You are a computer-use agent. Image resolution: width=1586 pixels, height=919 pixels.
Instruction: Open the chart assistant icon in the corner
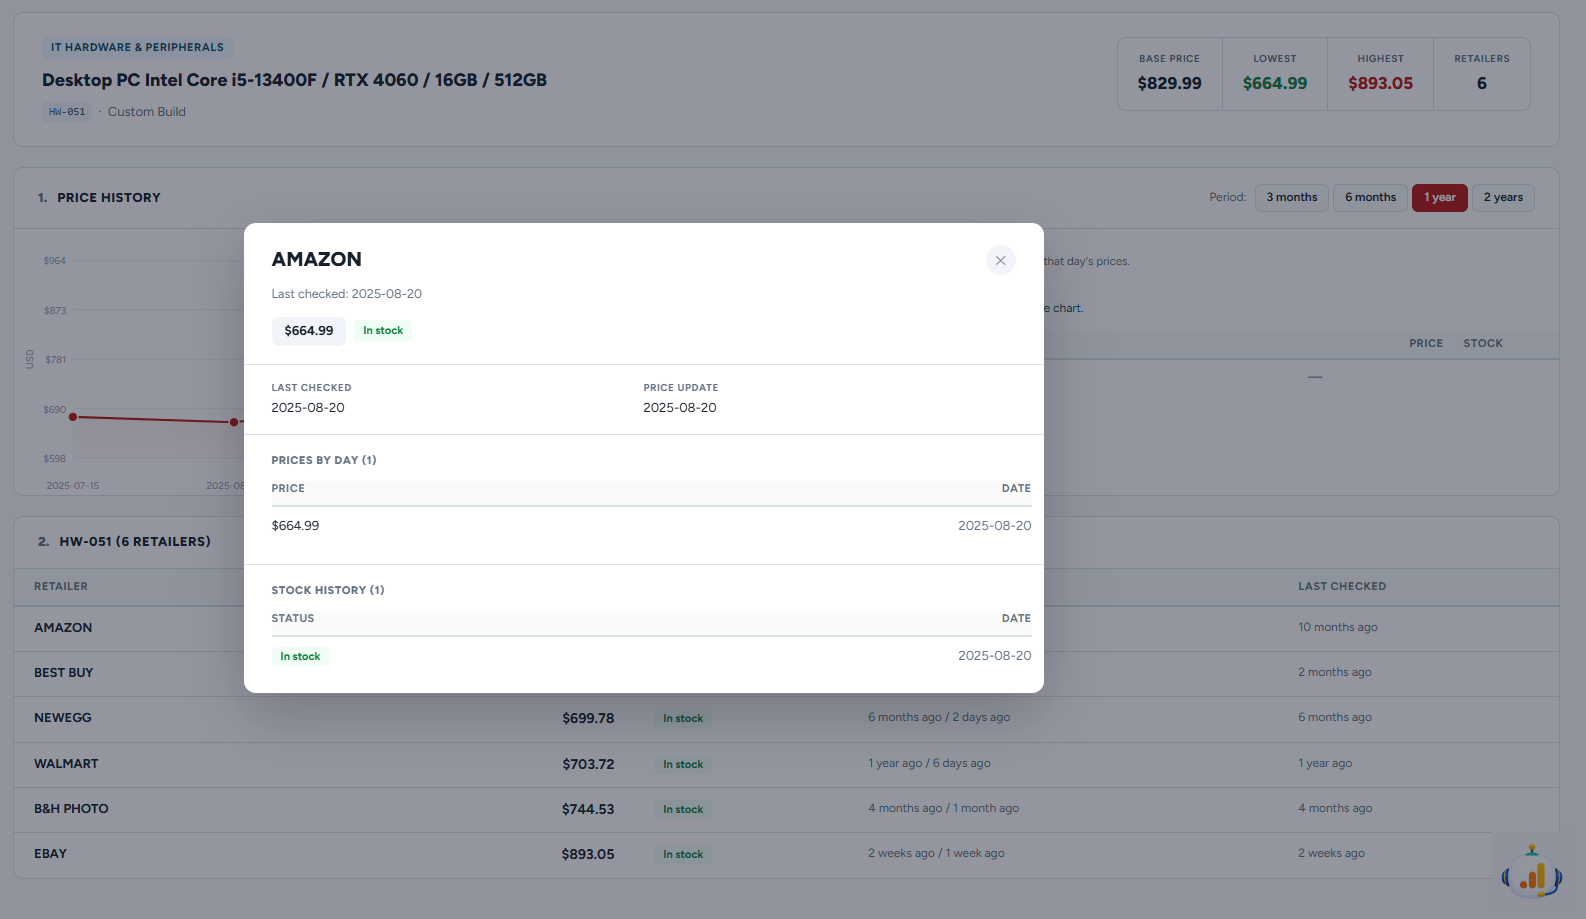(1531, 871)
